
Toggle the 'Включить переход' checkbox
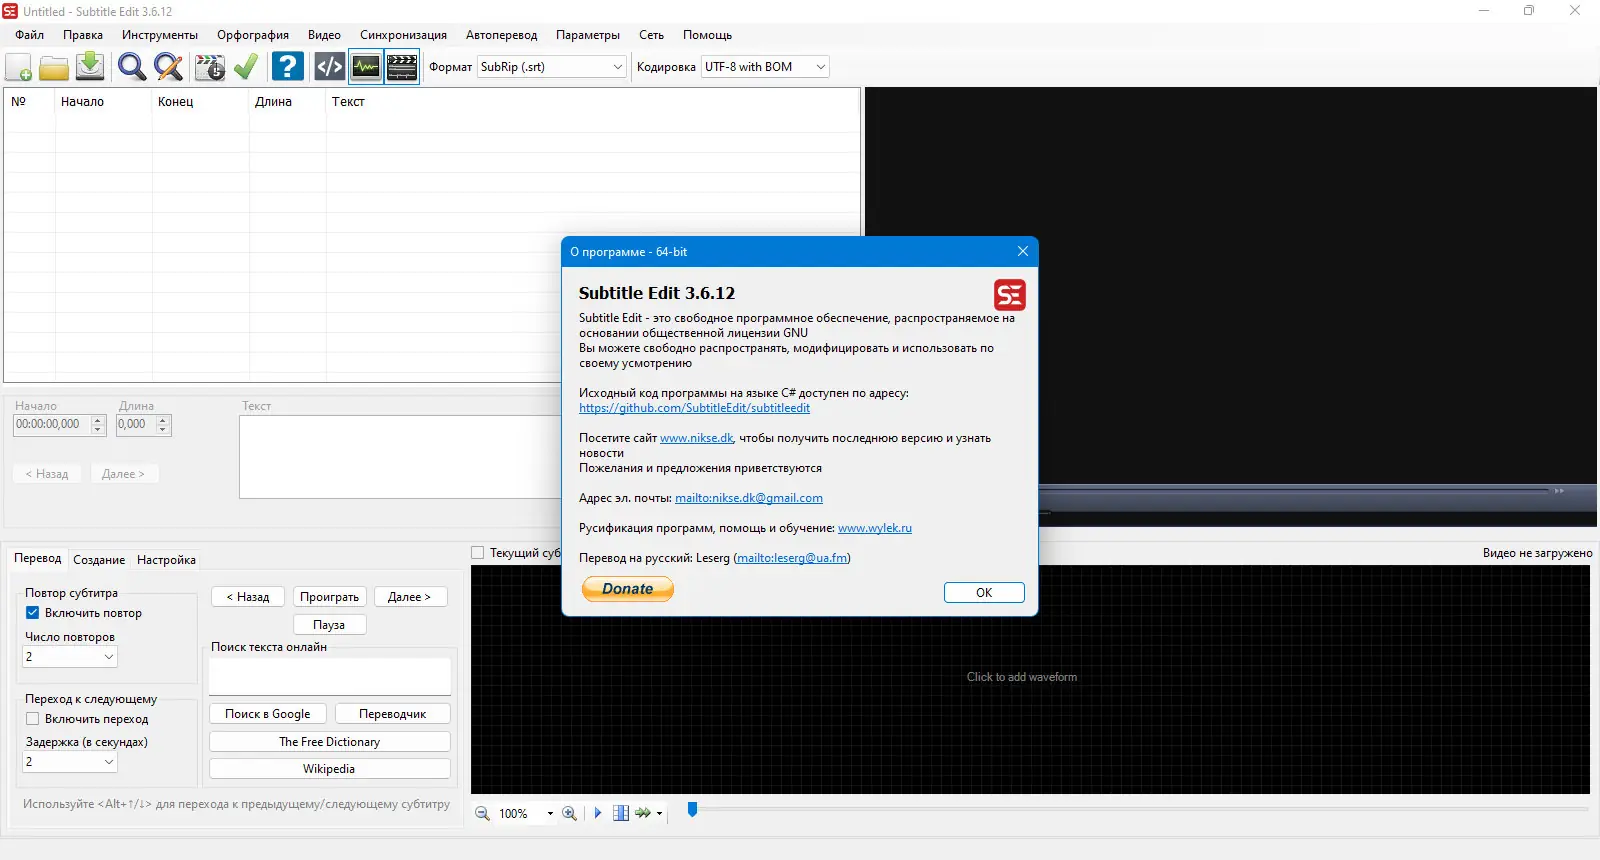pyautogui.click(x=33, y=718)
